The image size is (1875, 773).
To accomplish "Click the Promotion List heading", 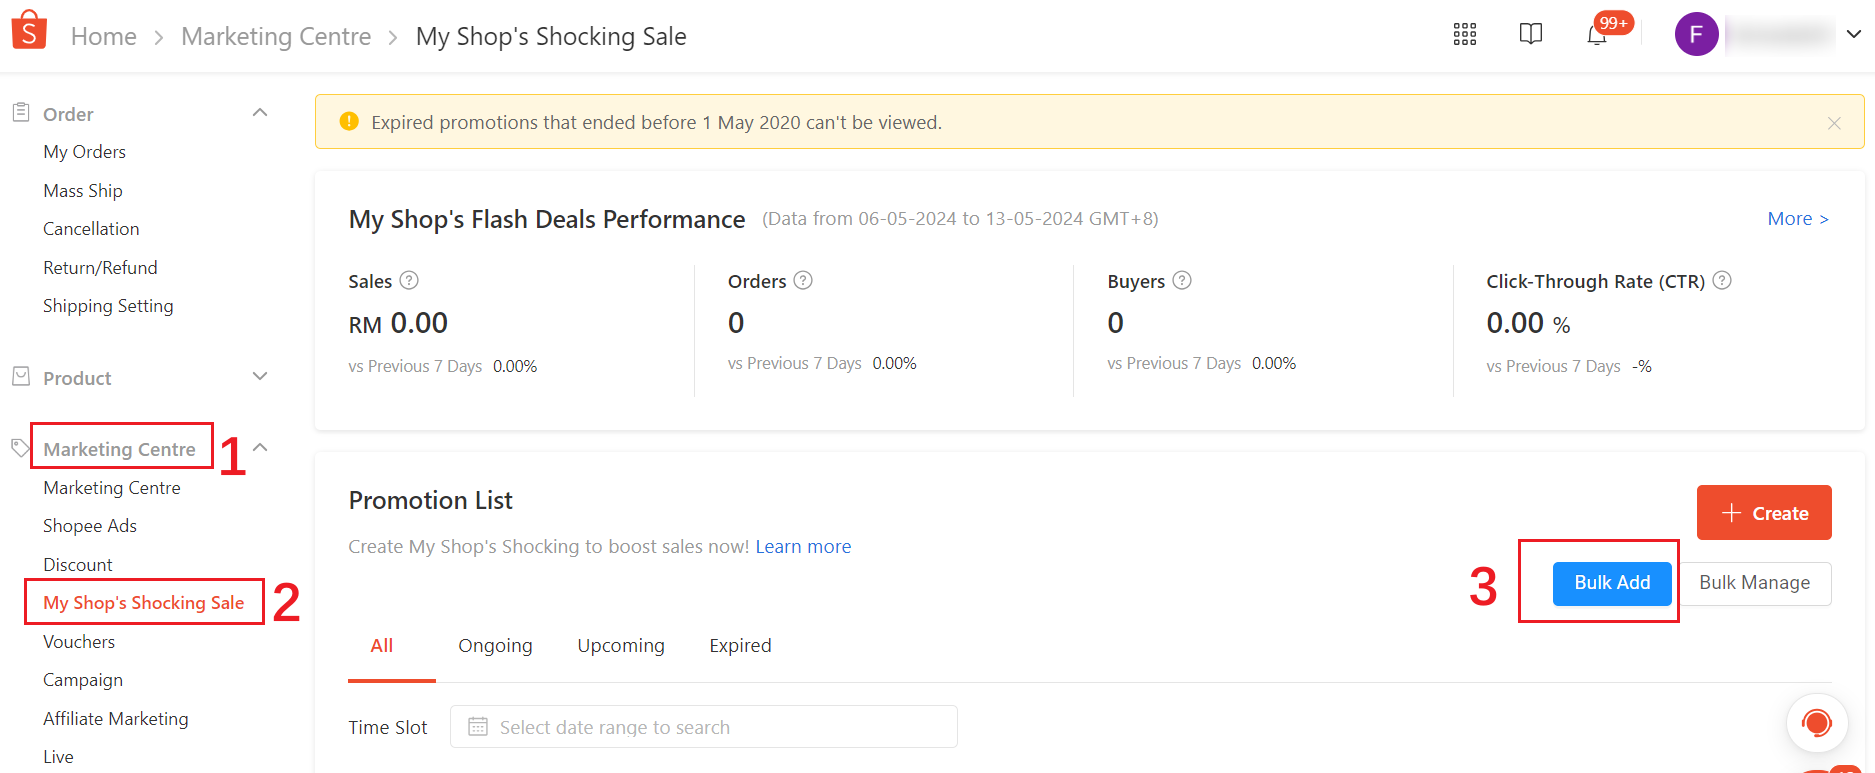I will [x=430, y=500].
